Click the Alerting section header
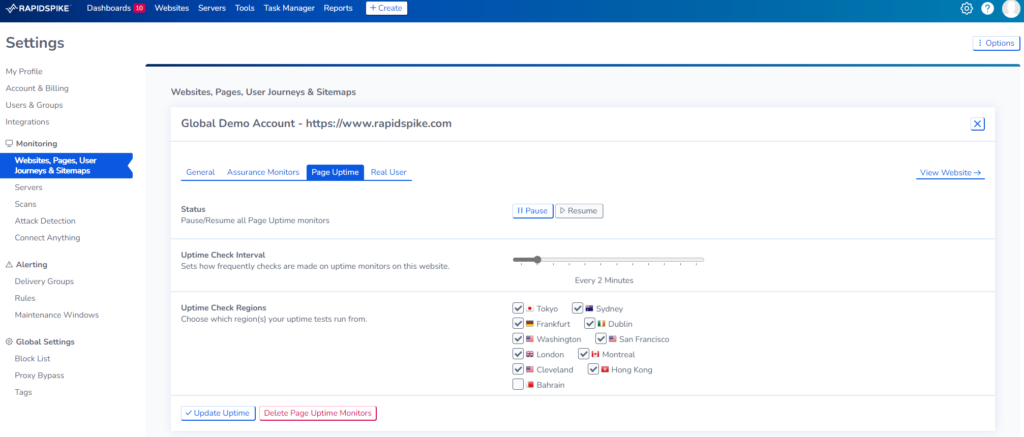This screenshot has height=437, width=1024. click(26, 265)
